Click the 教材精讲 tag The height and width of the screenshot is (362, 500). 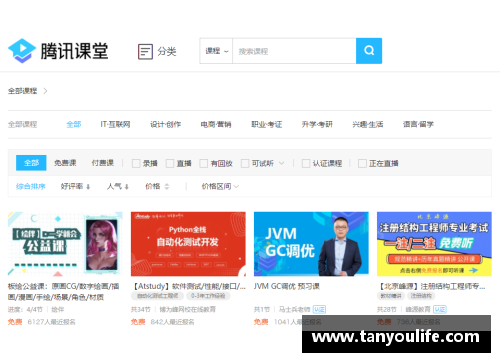point(391,296)
